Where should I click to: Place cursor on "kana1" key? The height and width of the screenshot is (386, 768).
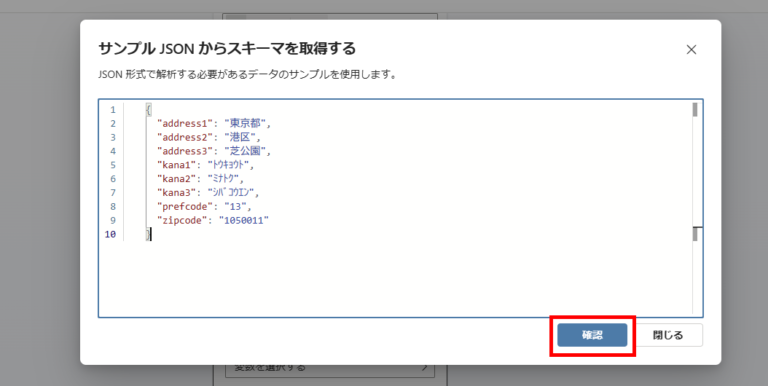[x=177, y=165]
